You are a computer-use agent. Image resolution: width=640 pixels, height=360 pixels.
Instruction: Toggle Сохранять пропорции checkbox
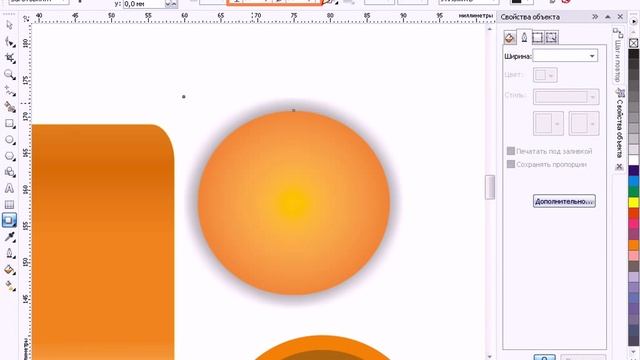(x=511, y=164)
